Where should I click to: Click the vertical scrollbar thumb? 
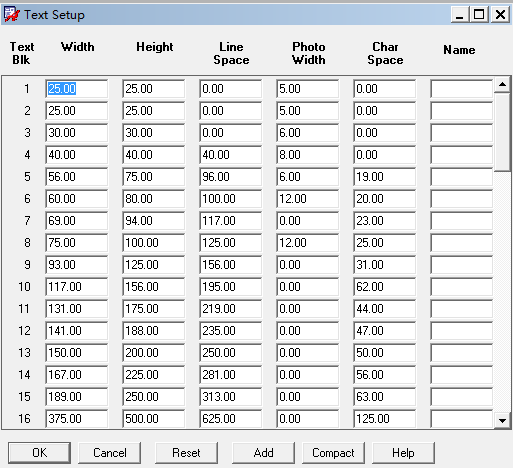tap(502, 132)
